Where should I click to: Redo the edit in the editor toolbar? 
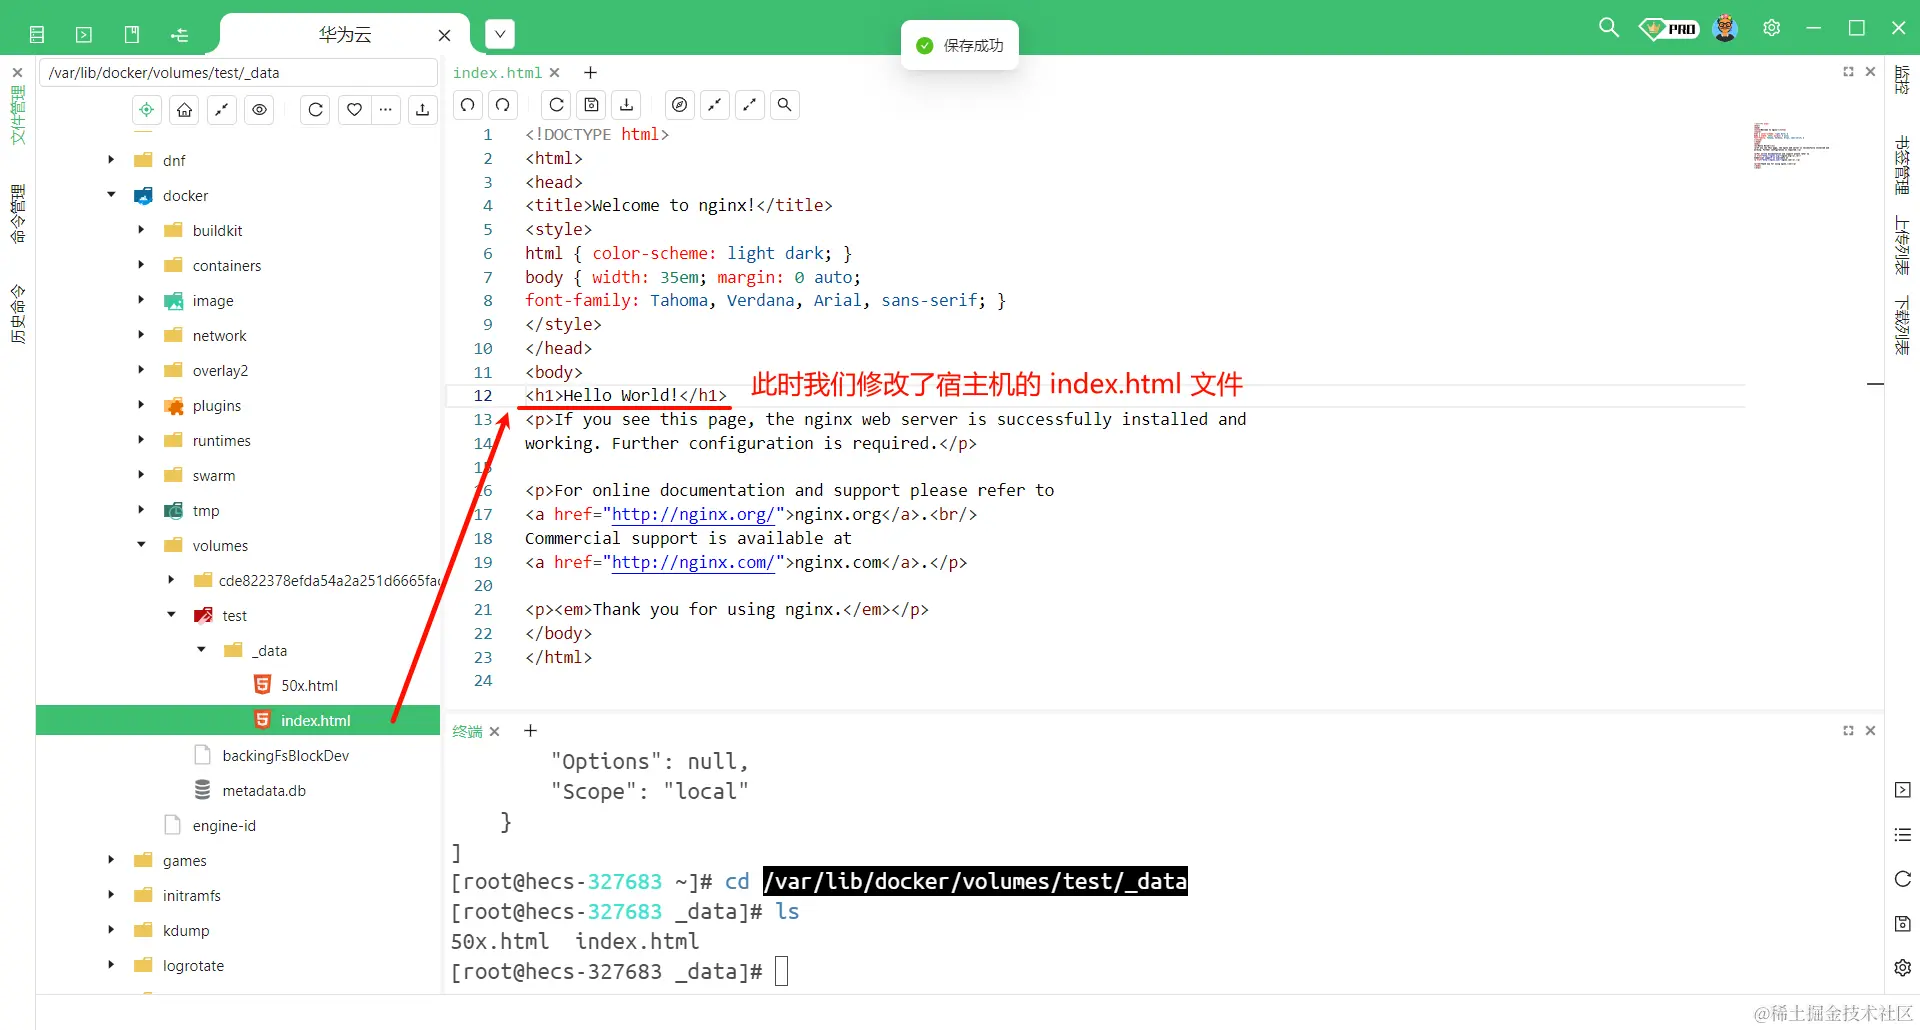[x=503, y=105]
